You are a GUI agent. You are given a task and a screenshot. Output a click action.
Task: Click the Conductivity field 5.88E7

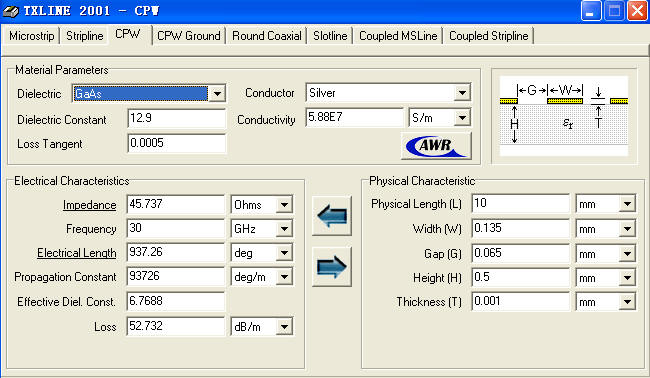[x=355, y=117]
